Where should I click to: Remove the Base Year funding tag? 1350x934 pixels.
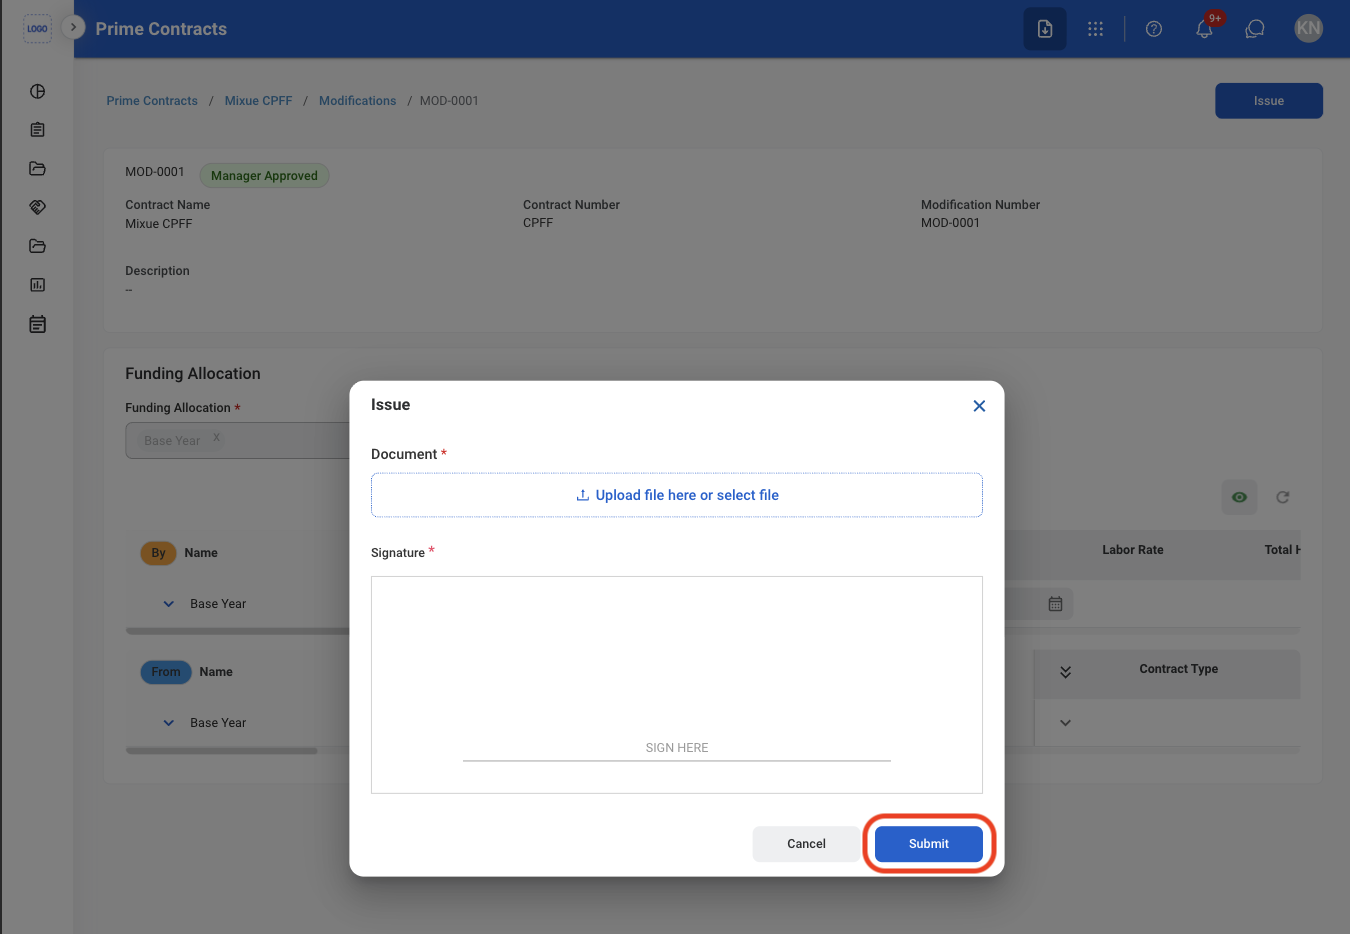tap(216, 438)
